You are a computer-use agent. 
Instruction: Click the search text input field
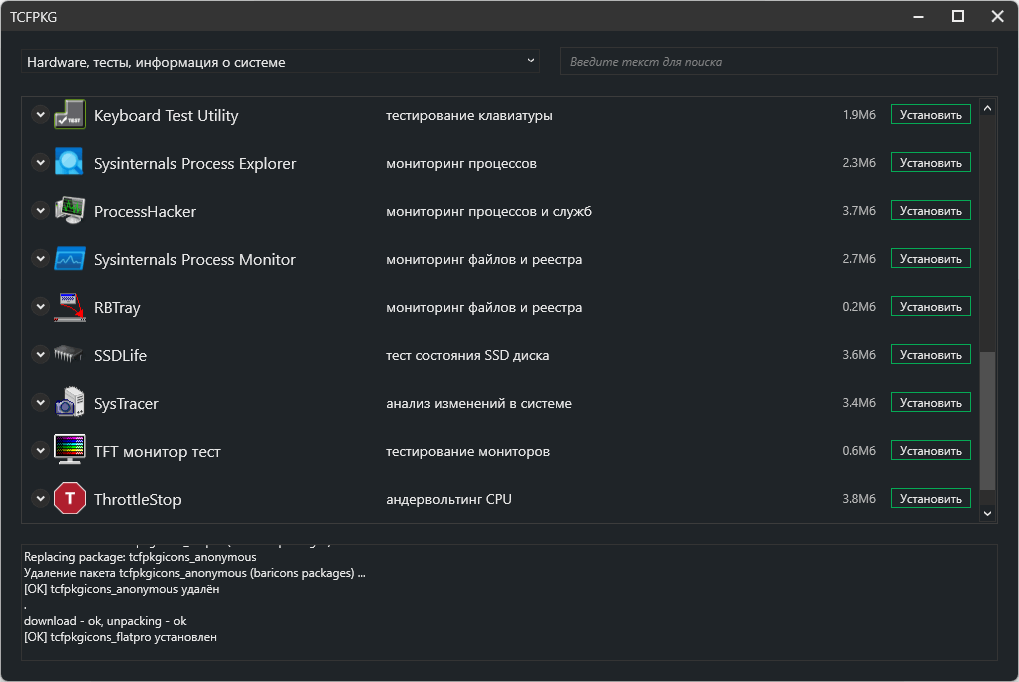[778, 62]
